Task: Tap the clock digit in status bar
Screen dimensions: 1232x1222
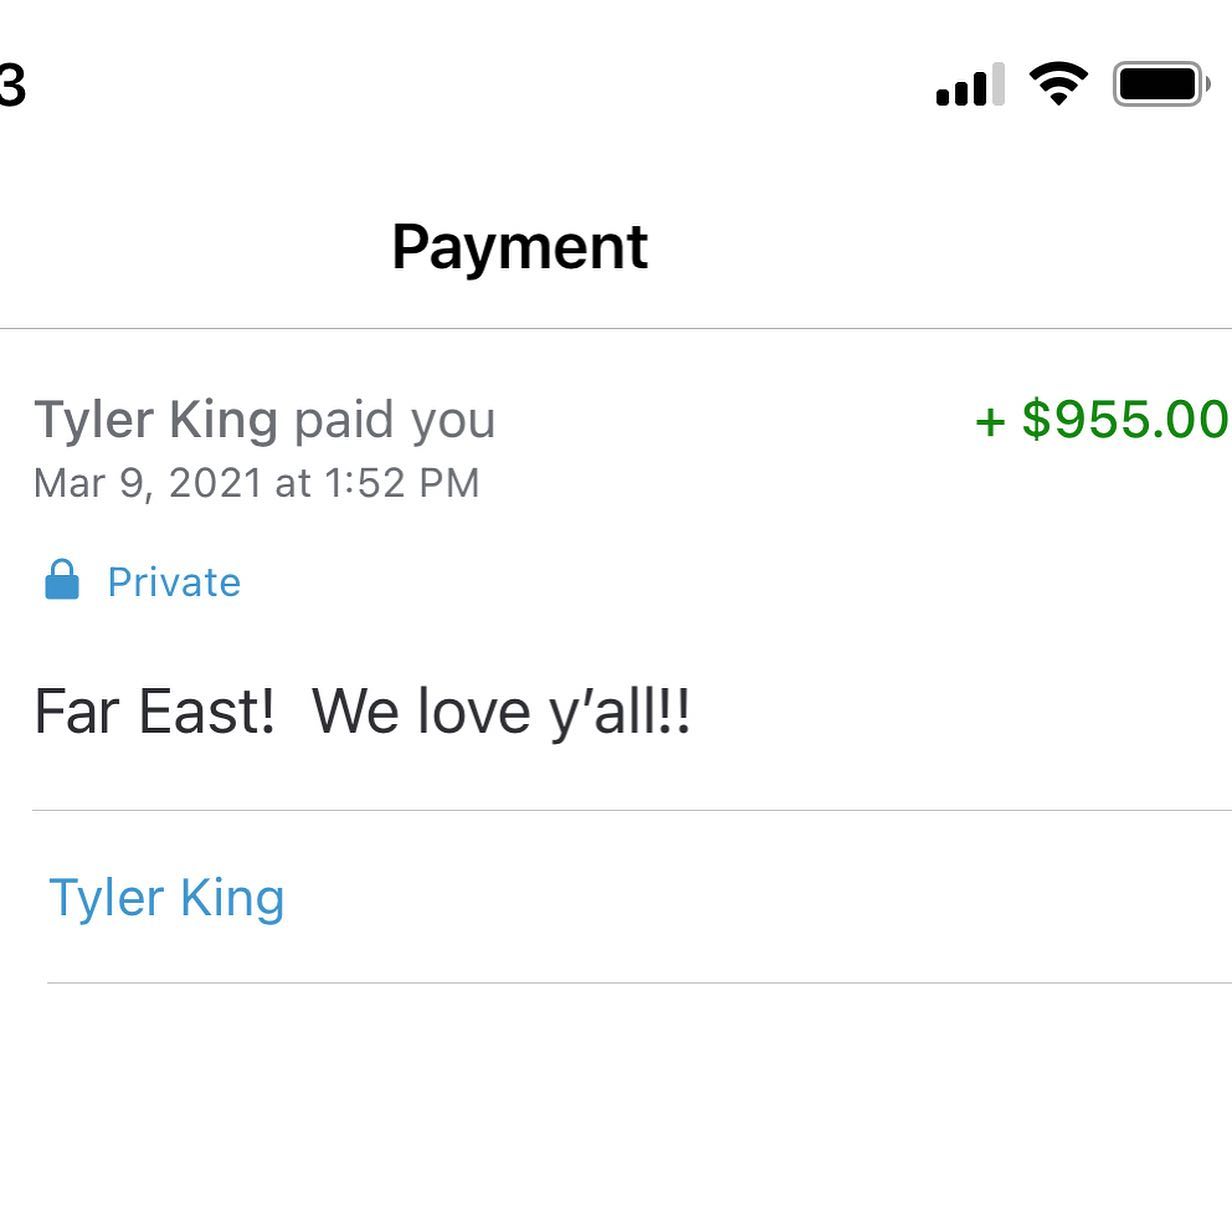Action: (12, 85)
